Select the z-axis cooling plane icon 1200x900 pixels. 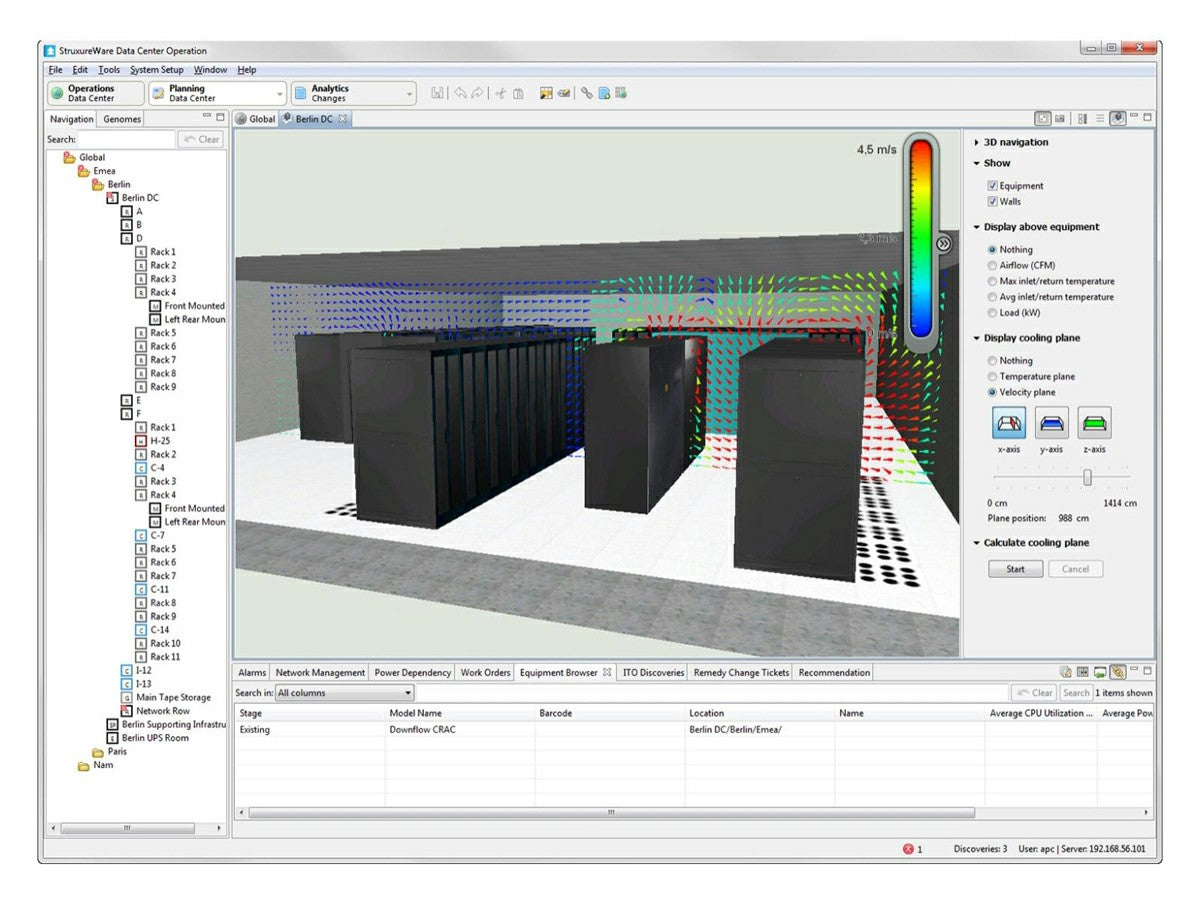[x=1094, y=423]
